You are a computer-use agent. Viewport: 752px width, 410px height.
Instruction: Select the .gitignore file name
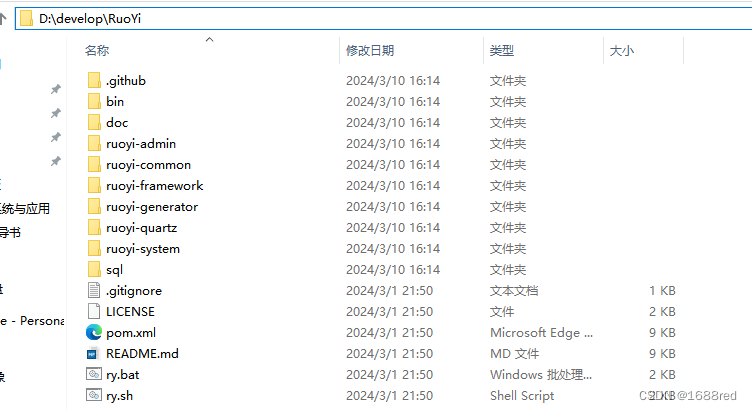tap(134, 291)
